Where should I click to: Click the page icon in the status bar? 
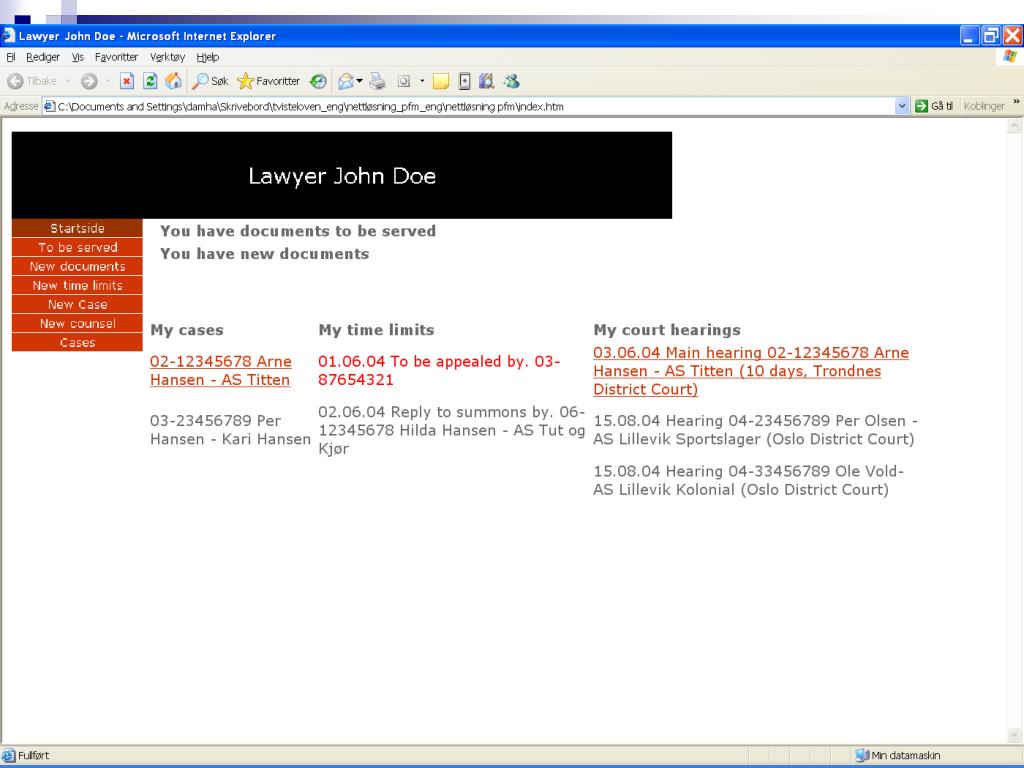pos(8,755)
